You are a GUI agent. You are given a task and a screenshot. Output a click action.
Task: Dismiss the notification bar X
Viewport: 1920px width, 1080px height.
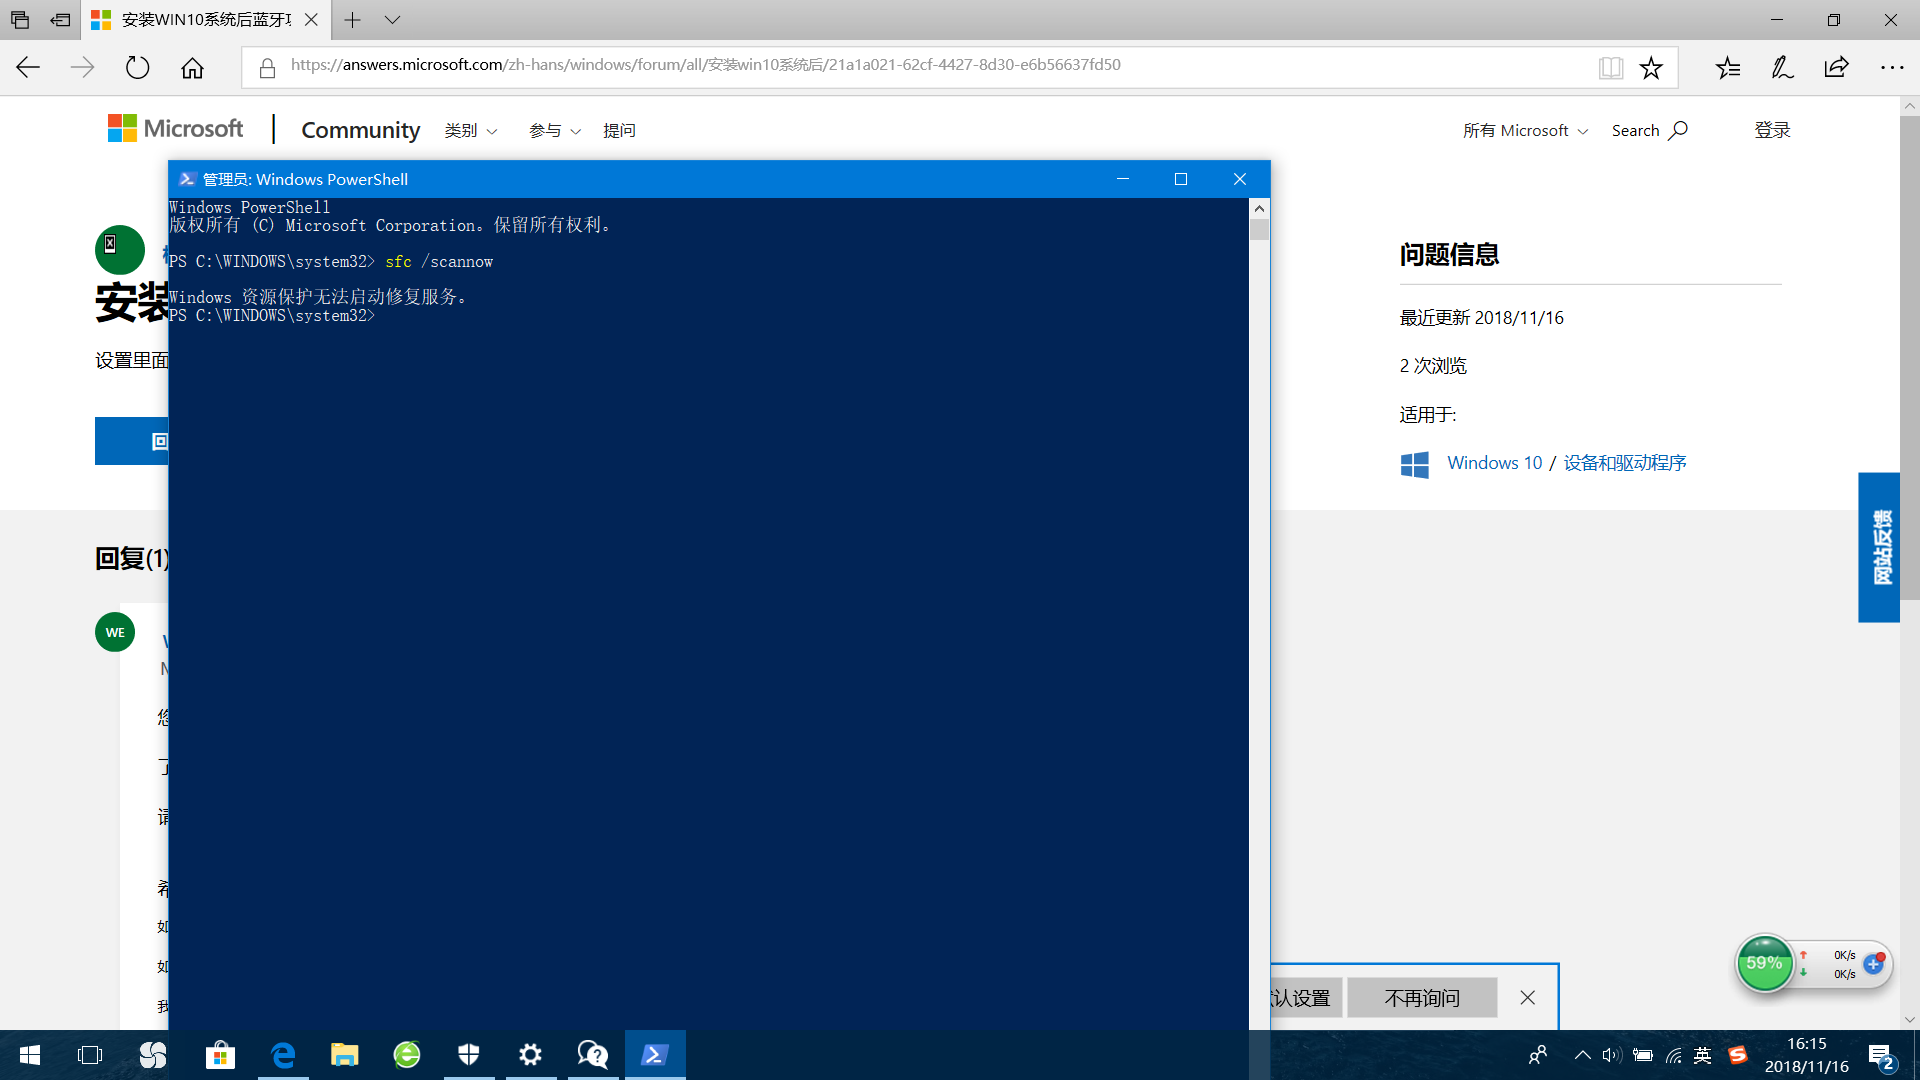tap(1527, 998)
